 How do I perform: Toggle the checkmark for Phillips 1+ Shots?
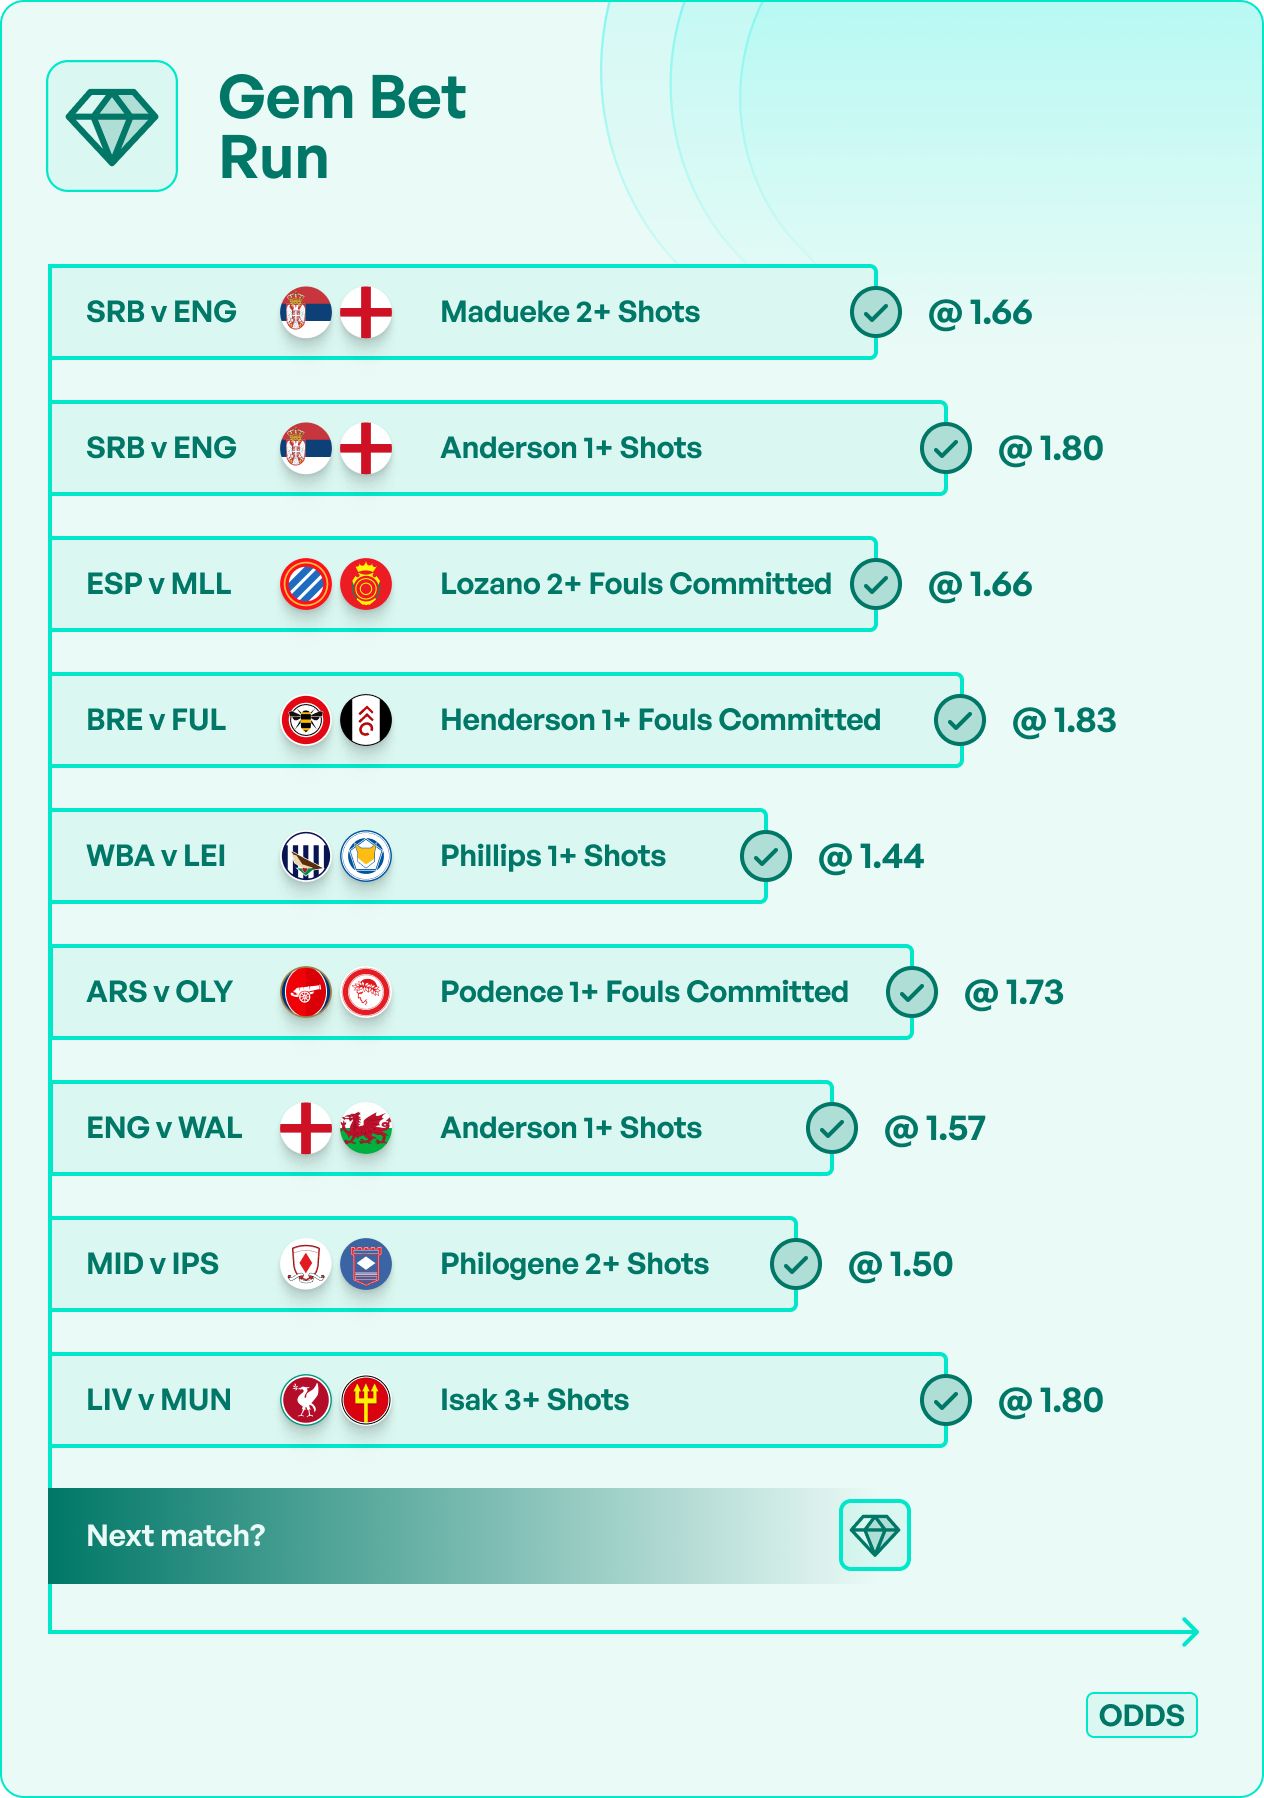point(766,856)
